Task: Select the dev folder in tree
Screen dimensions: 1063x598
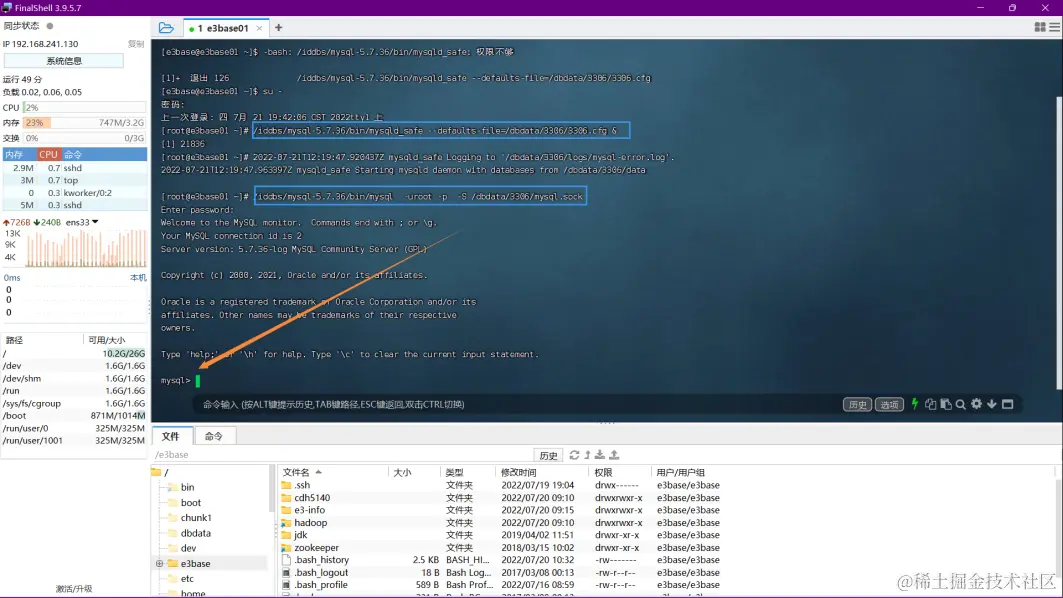Action: [x=188, y=548]
